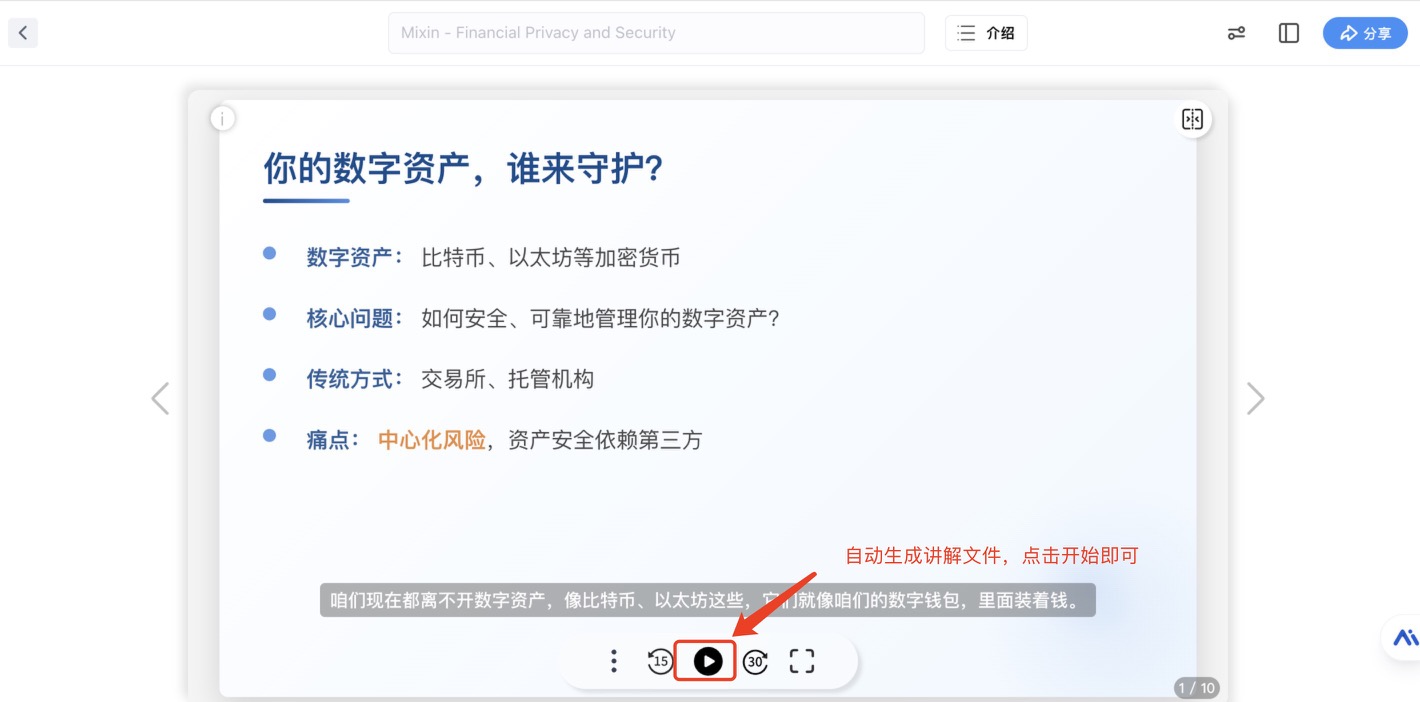1420x702 pixels.
Task: Click the subtitle caption text bar
Action: (x=708, y=600)
